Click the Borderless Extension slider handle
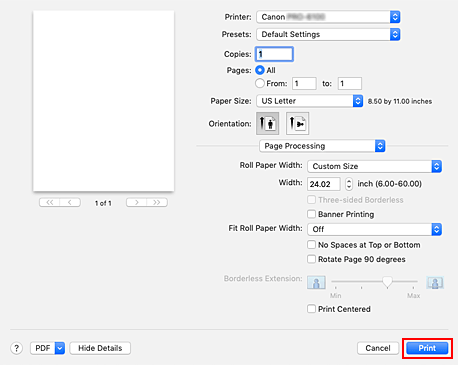Screen dimensions: 458x365 [387, 282]
